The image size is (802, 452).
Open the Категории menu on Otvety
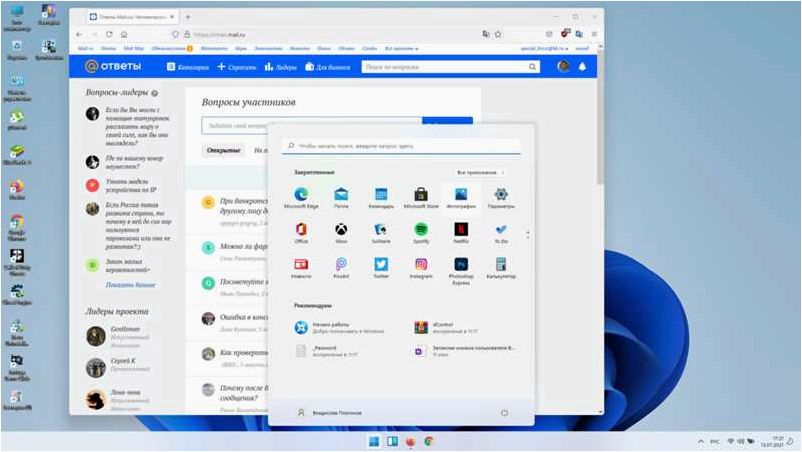(188, 67)
